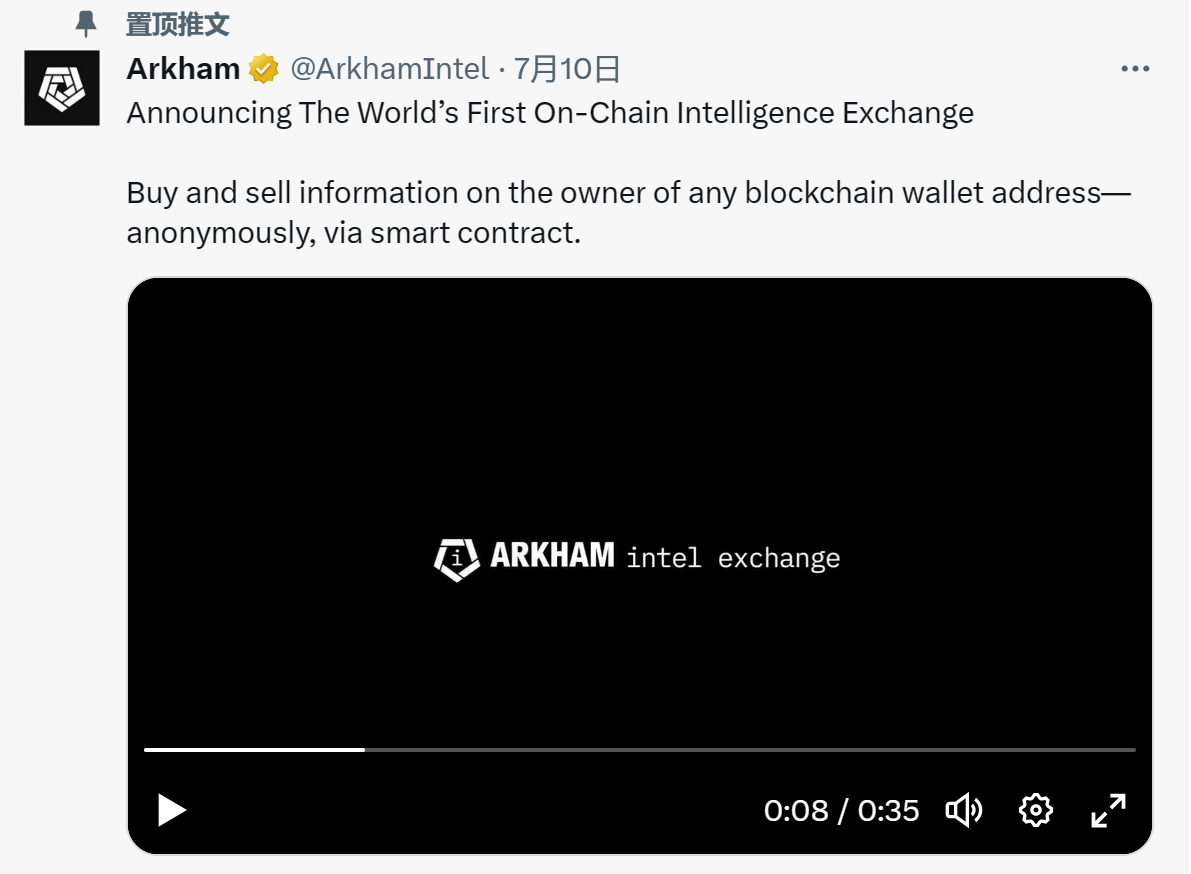Click the 0:08 elapsed time
Viewport: 1191px width, 874px height.
click(796, 810)
